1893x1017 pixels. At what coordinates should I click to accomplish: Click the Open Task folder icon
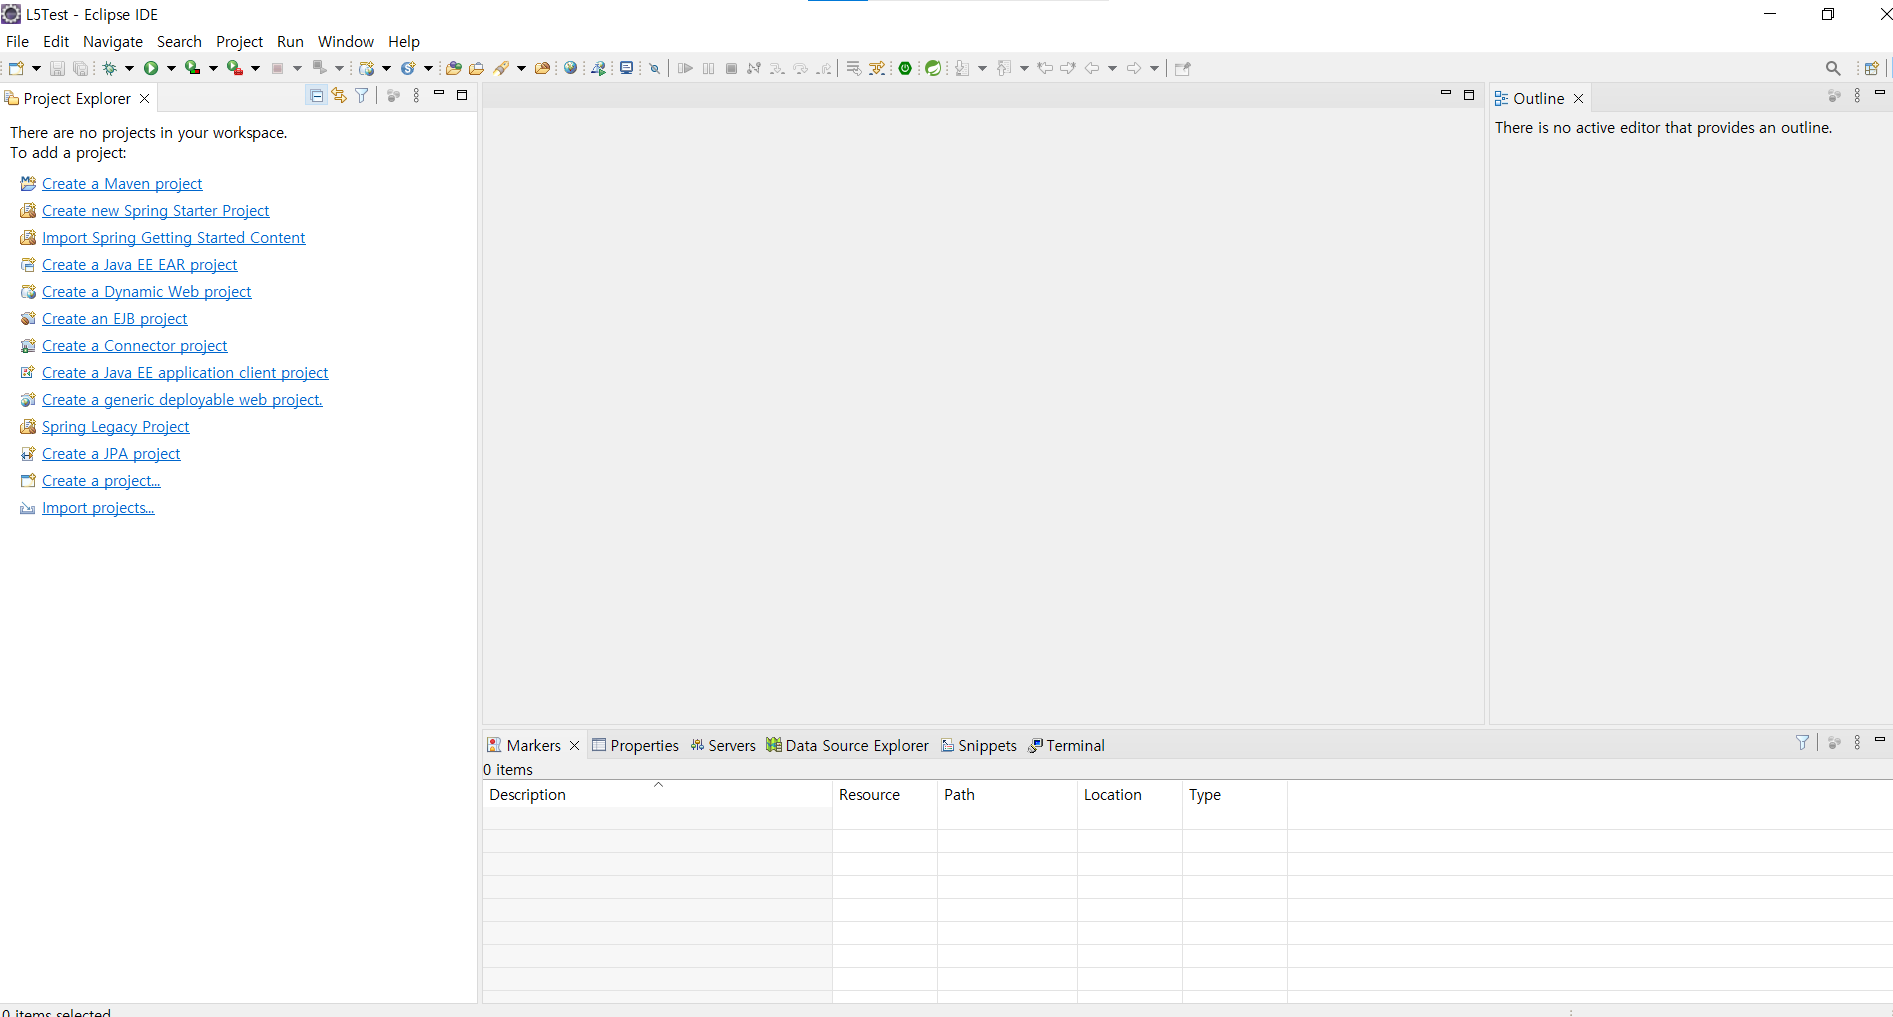click(x=476, y=68)
